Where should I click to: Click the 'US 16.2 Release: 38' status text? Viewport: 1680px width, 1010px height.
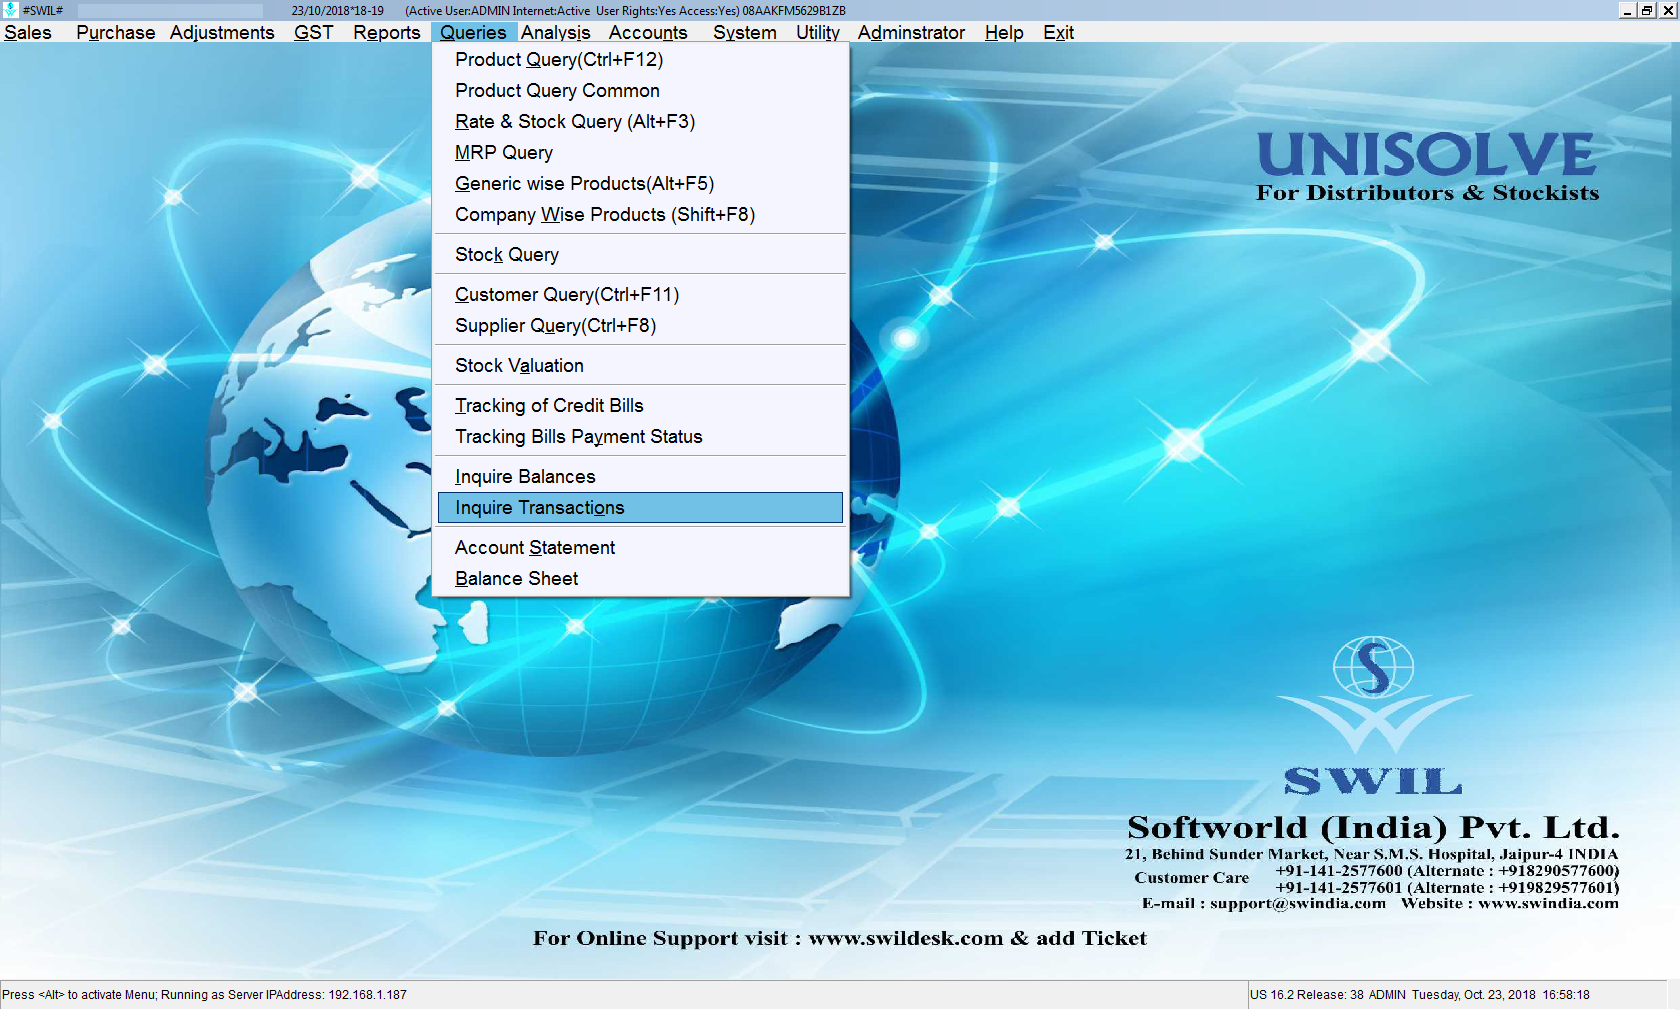pyautogui.click(x=1307, y=995)
